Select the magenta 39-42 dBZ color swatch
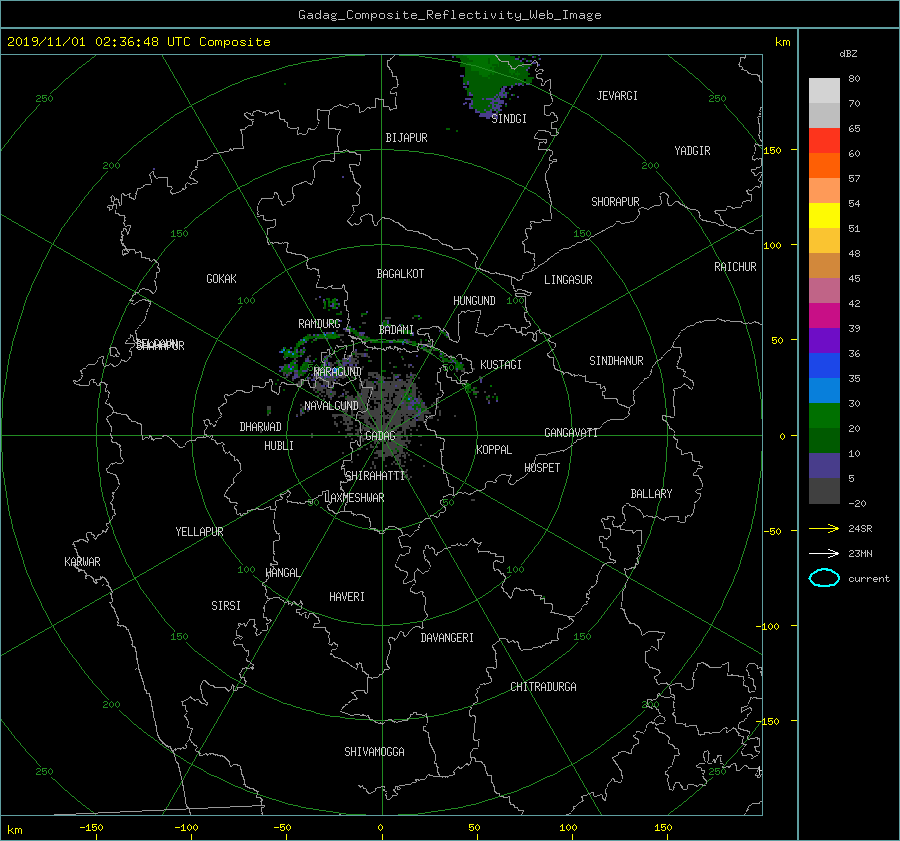The image size is (900, 841). 824,316
